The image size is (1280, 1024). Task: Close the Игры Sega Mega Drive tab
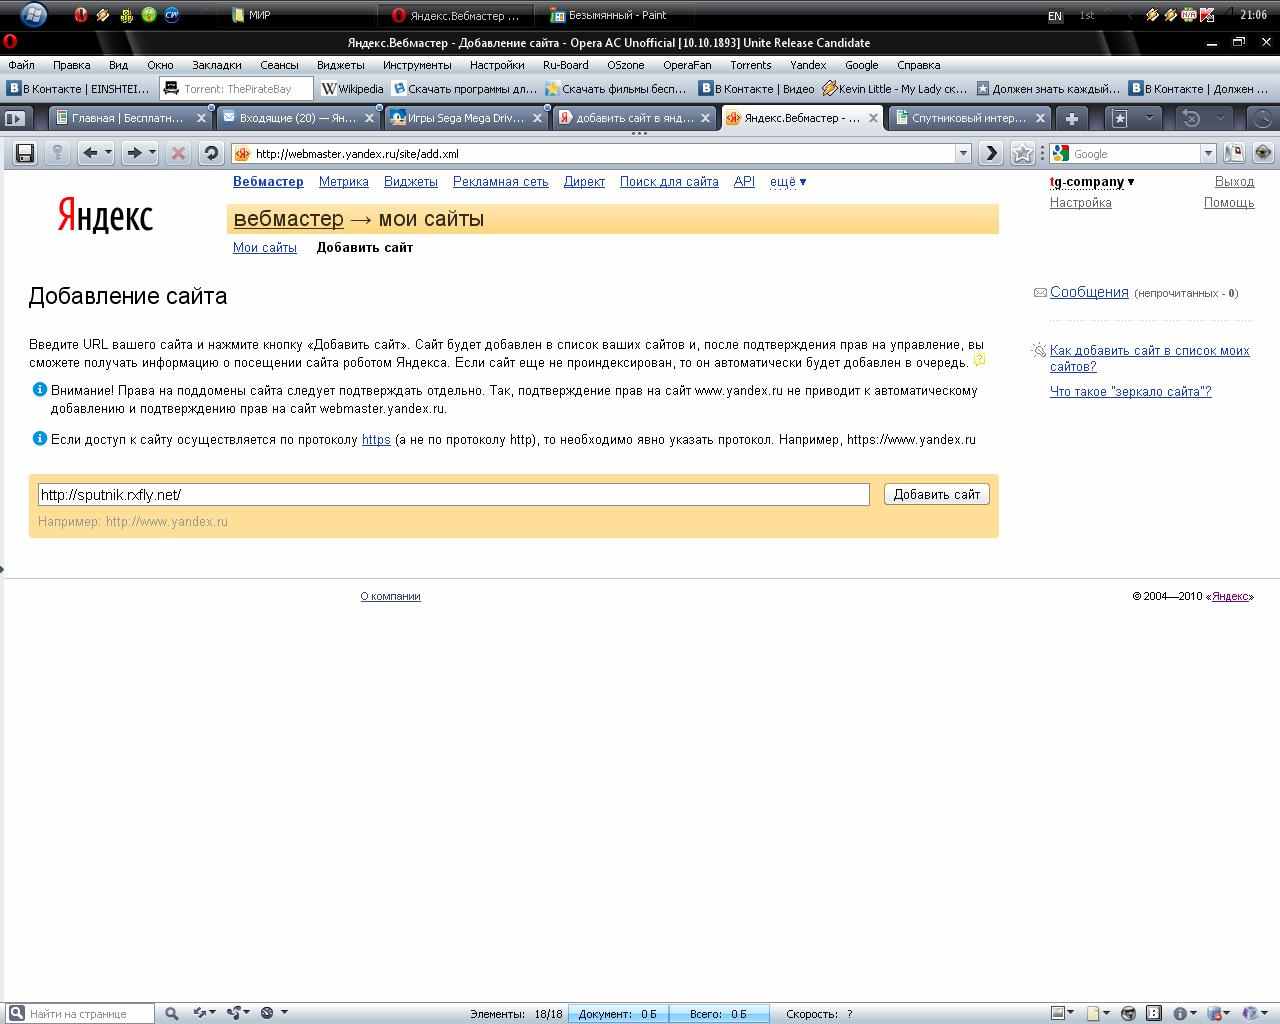(538, 118)
